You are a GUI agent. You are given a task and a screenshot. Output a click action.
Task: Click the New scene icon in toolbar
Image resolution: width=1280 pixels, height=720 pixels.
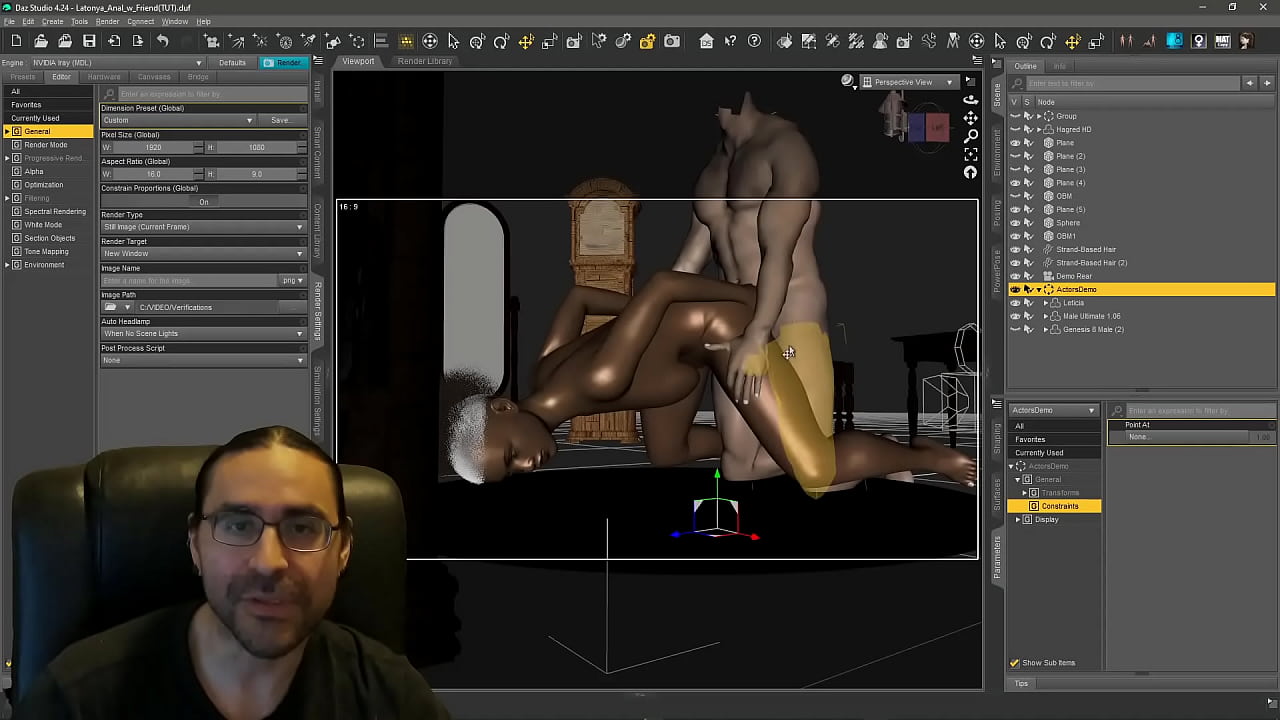(16, 41)
